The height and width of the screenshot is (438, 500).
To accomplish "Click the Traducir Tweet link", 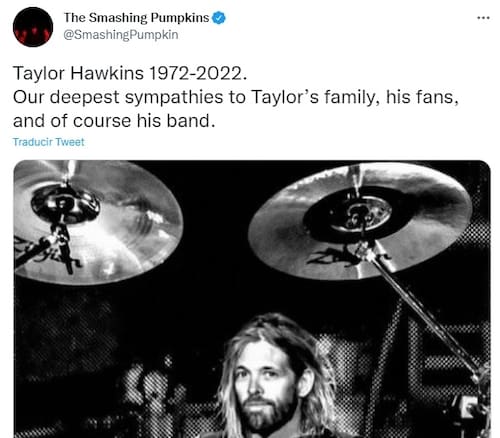I will tap(48, 142).
